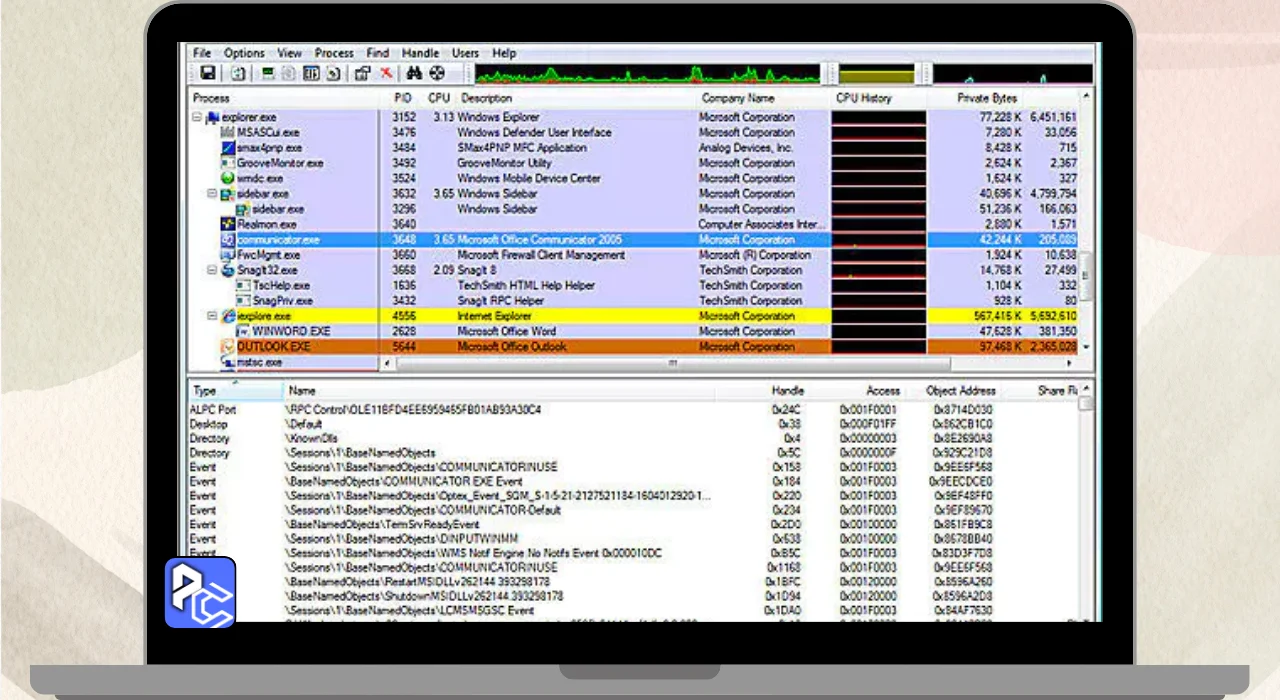Click the crosshair Find Window's Process icon

437,73
